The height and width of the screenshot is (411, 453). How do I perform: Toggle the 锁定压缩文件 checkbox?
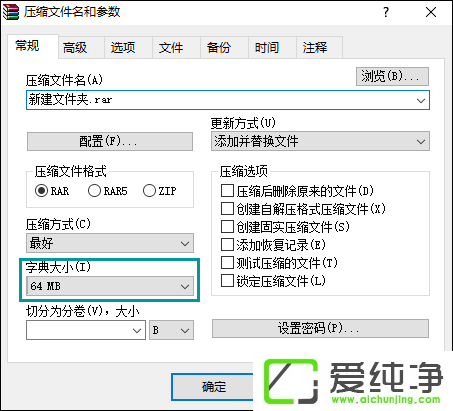[x=227, y=281]
